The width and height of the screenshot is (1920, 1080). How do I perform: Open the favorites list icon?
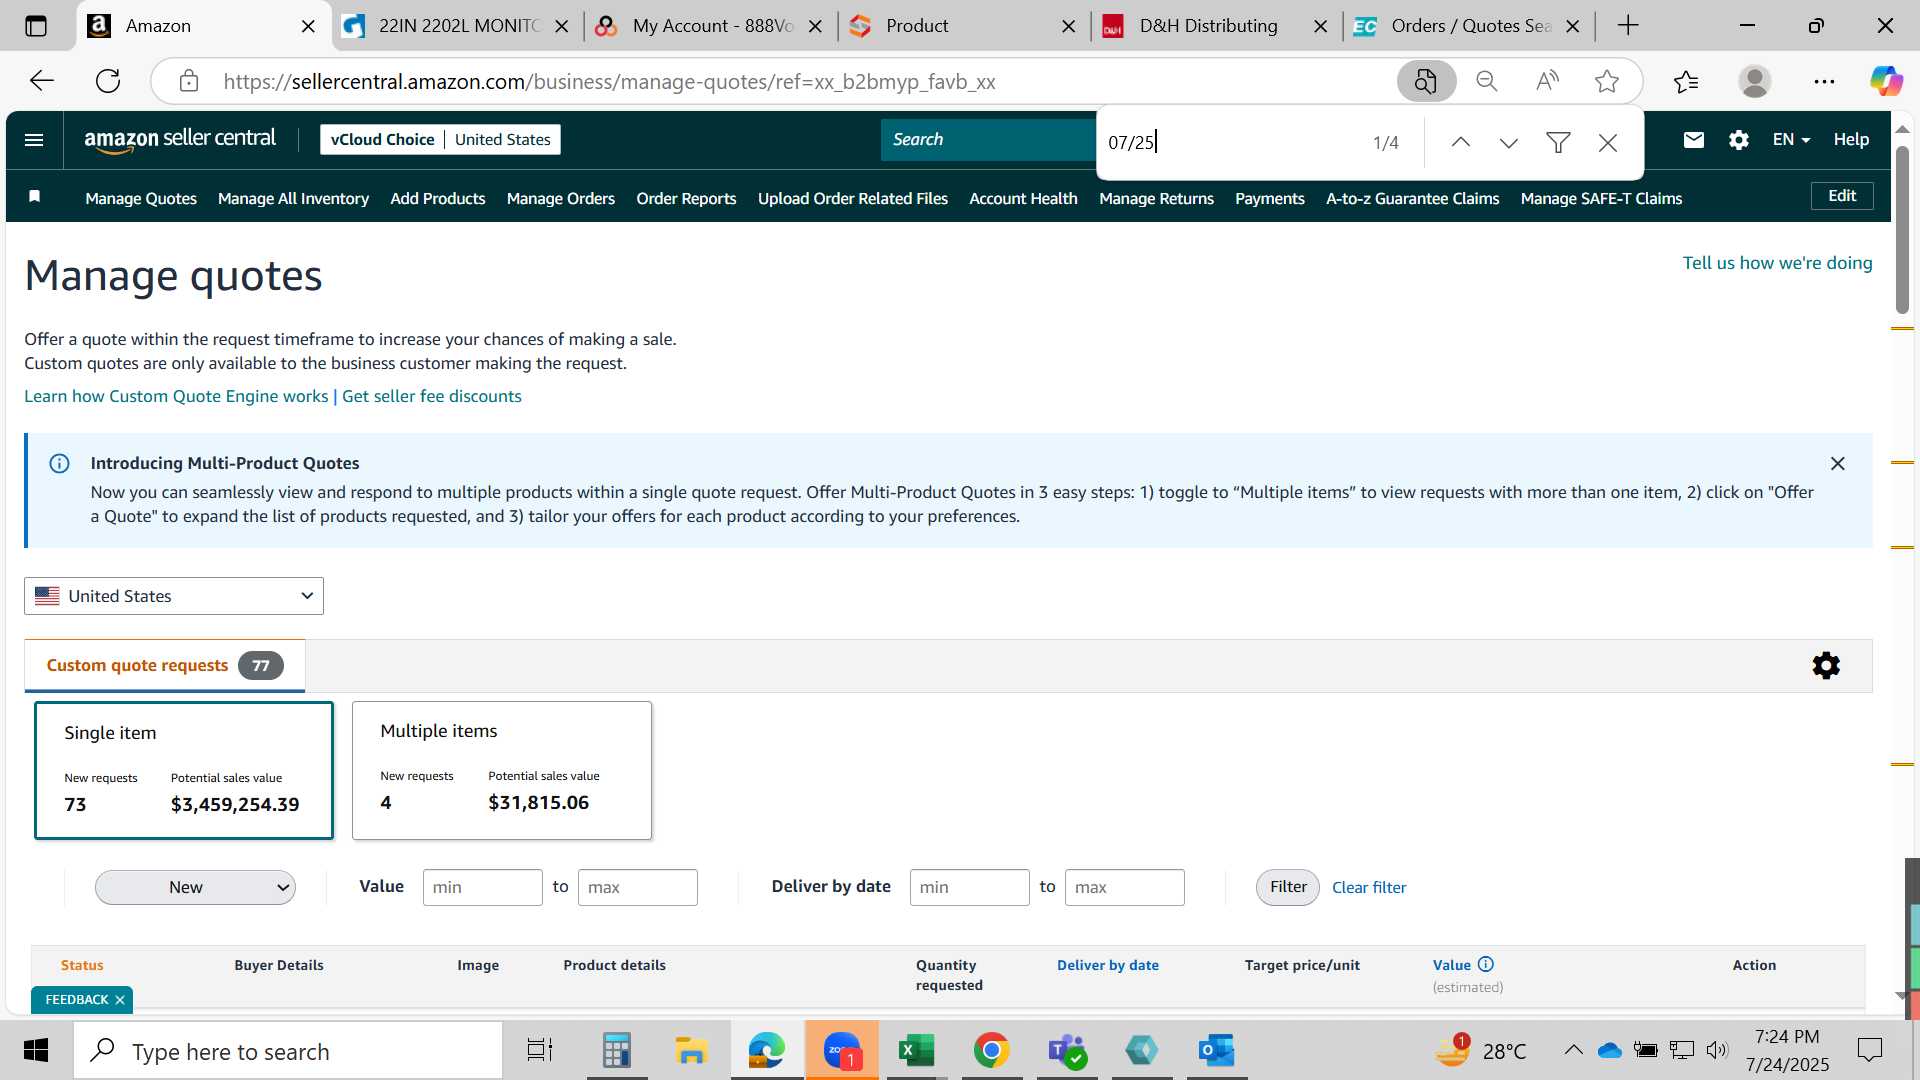[x=1686, y=81]
